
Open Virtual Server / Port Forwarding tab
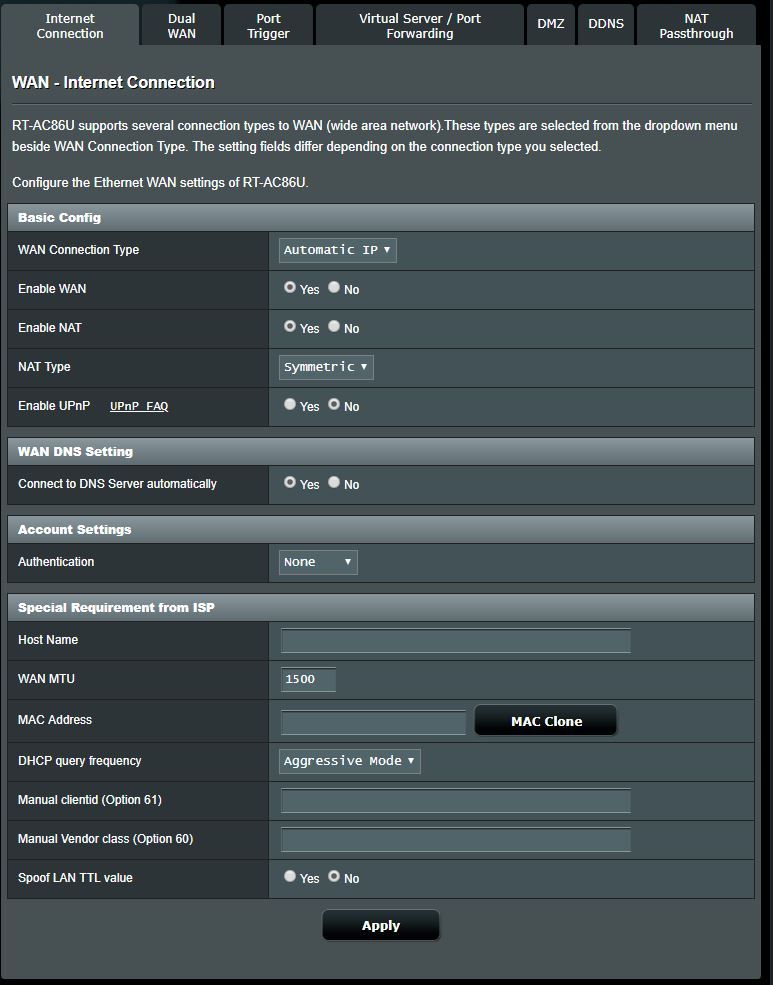(419, 26)
